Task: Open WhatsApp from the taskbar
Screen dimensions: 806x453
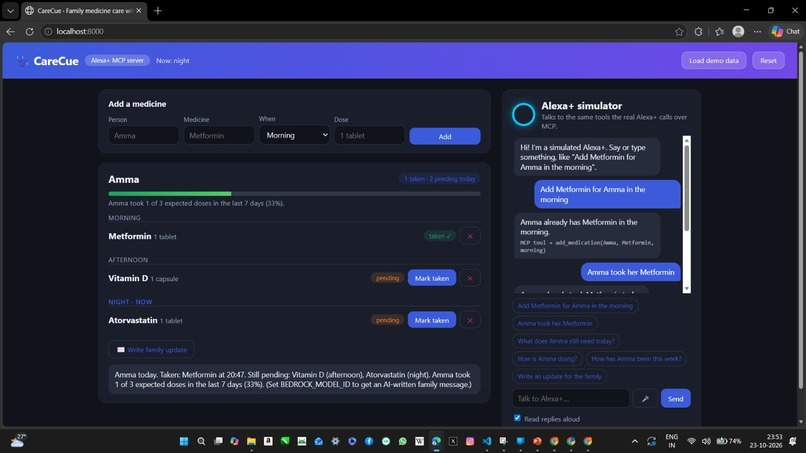Action: [402, 441]
